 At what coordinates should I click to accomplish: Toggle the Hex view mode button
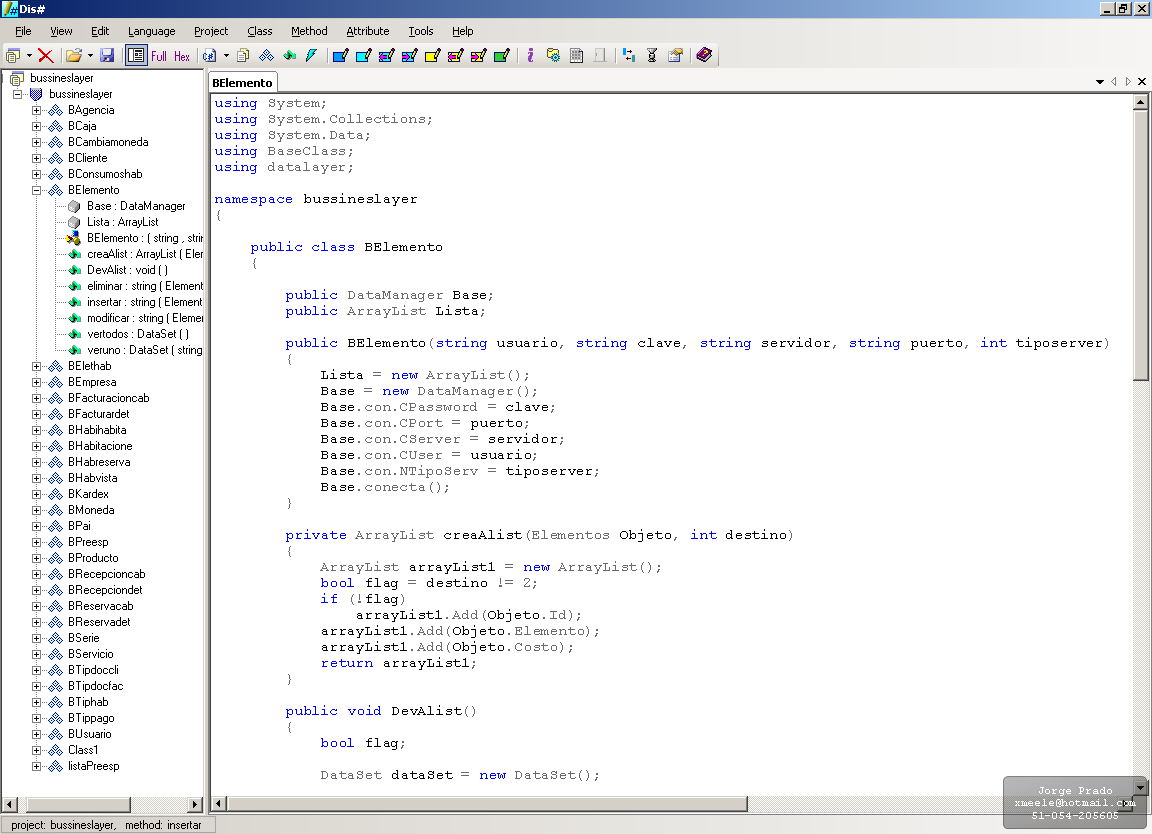182,56
